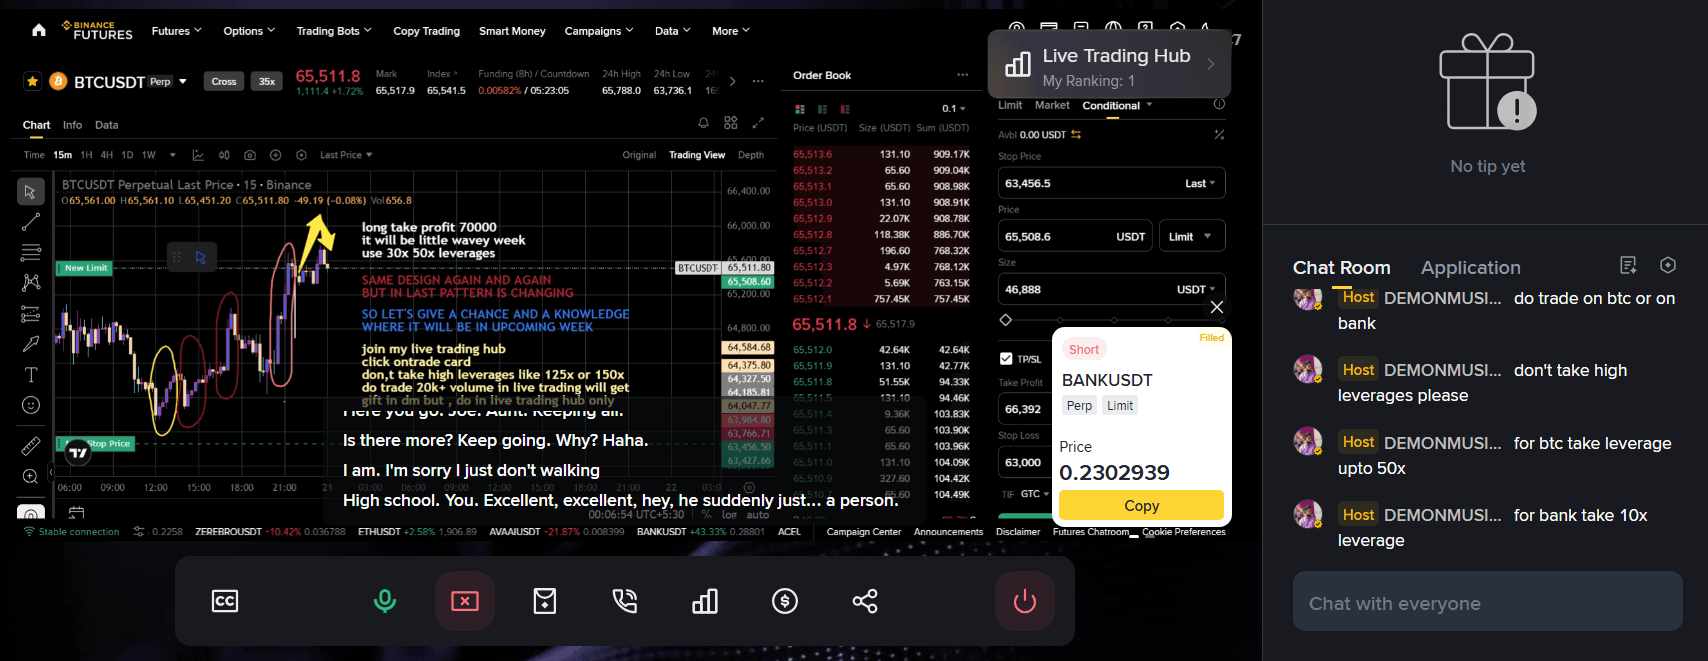Open the emoji icons tool

point(31,405)
